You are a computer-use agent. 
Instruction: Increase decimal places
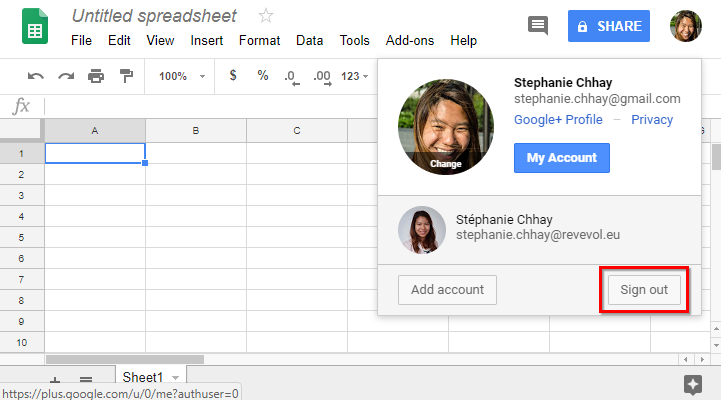tap(322, 77)
